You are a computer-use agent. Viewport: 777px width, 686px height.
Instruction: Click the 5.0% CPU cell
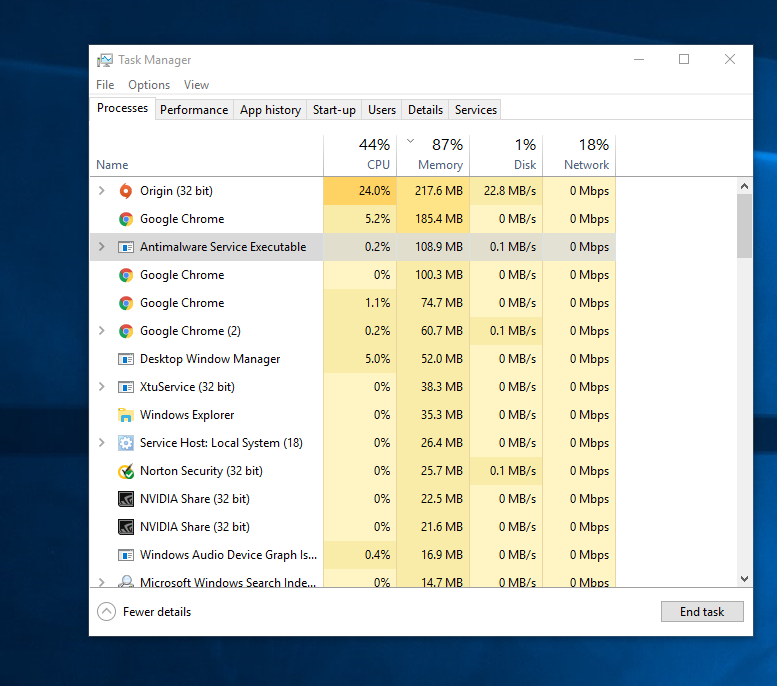360,359
